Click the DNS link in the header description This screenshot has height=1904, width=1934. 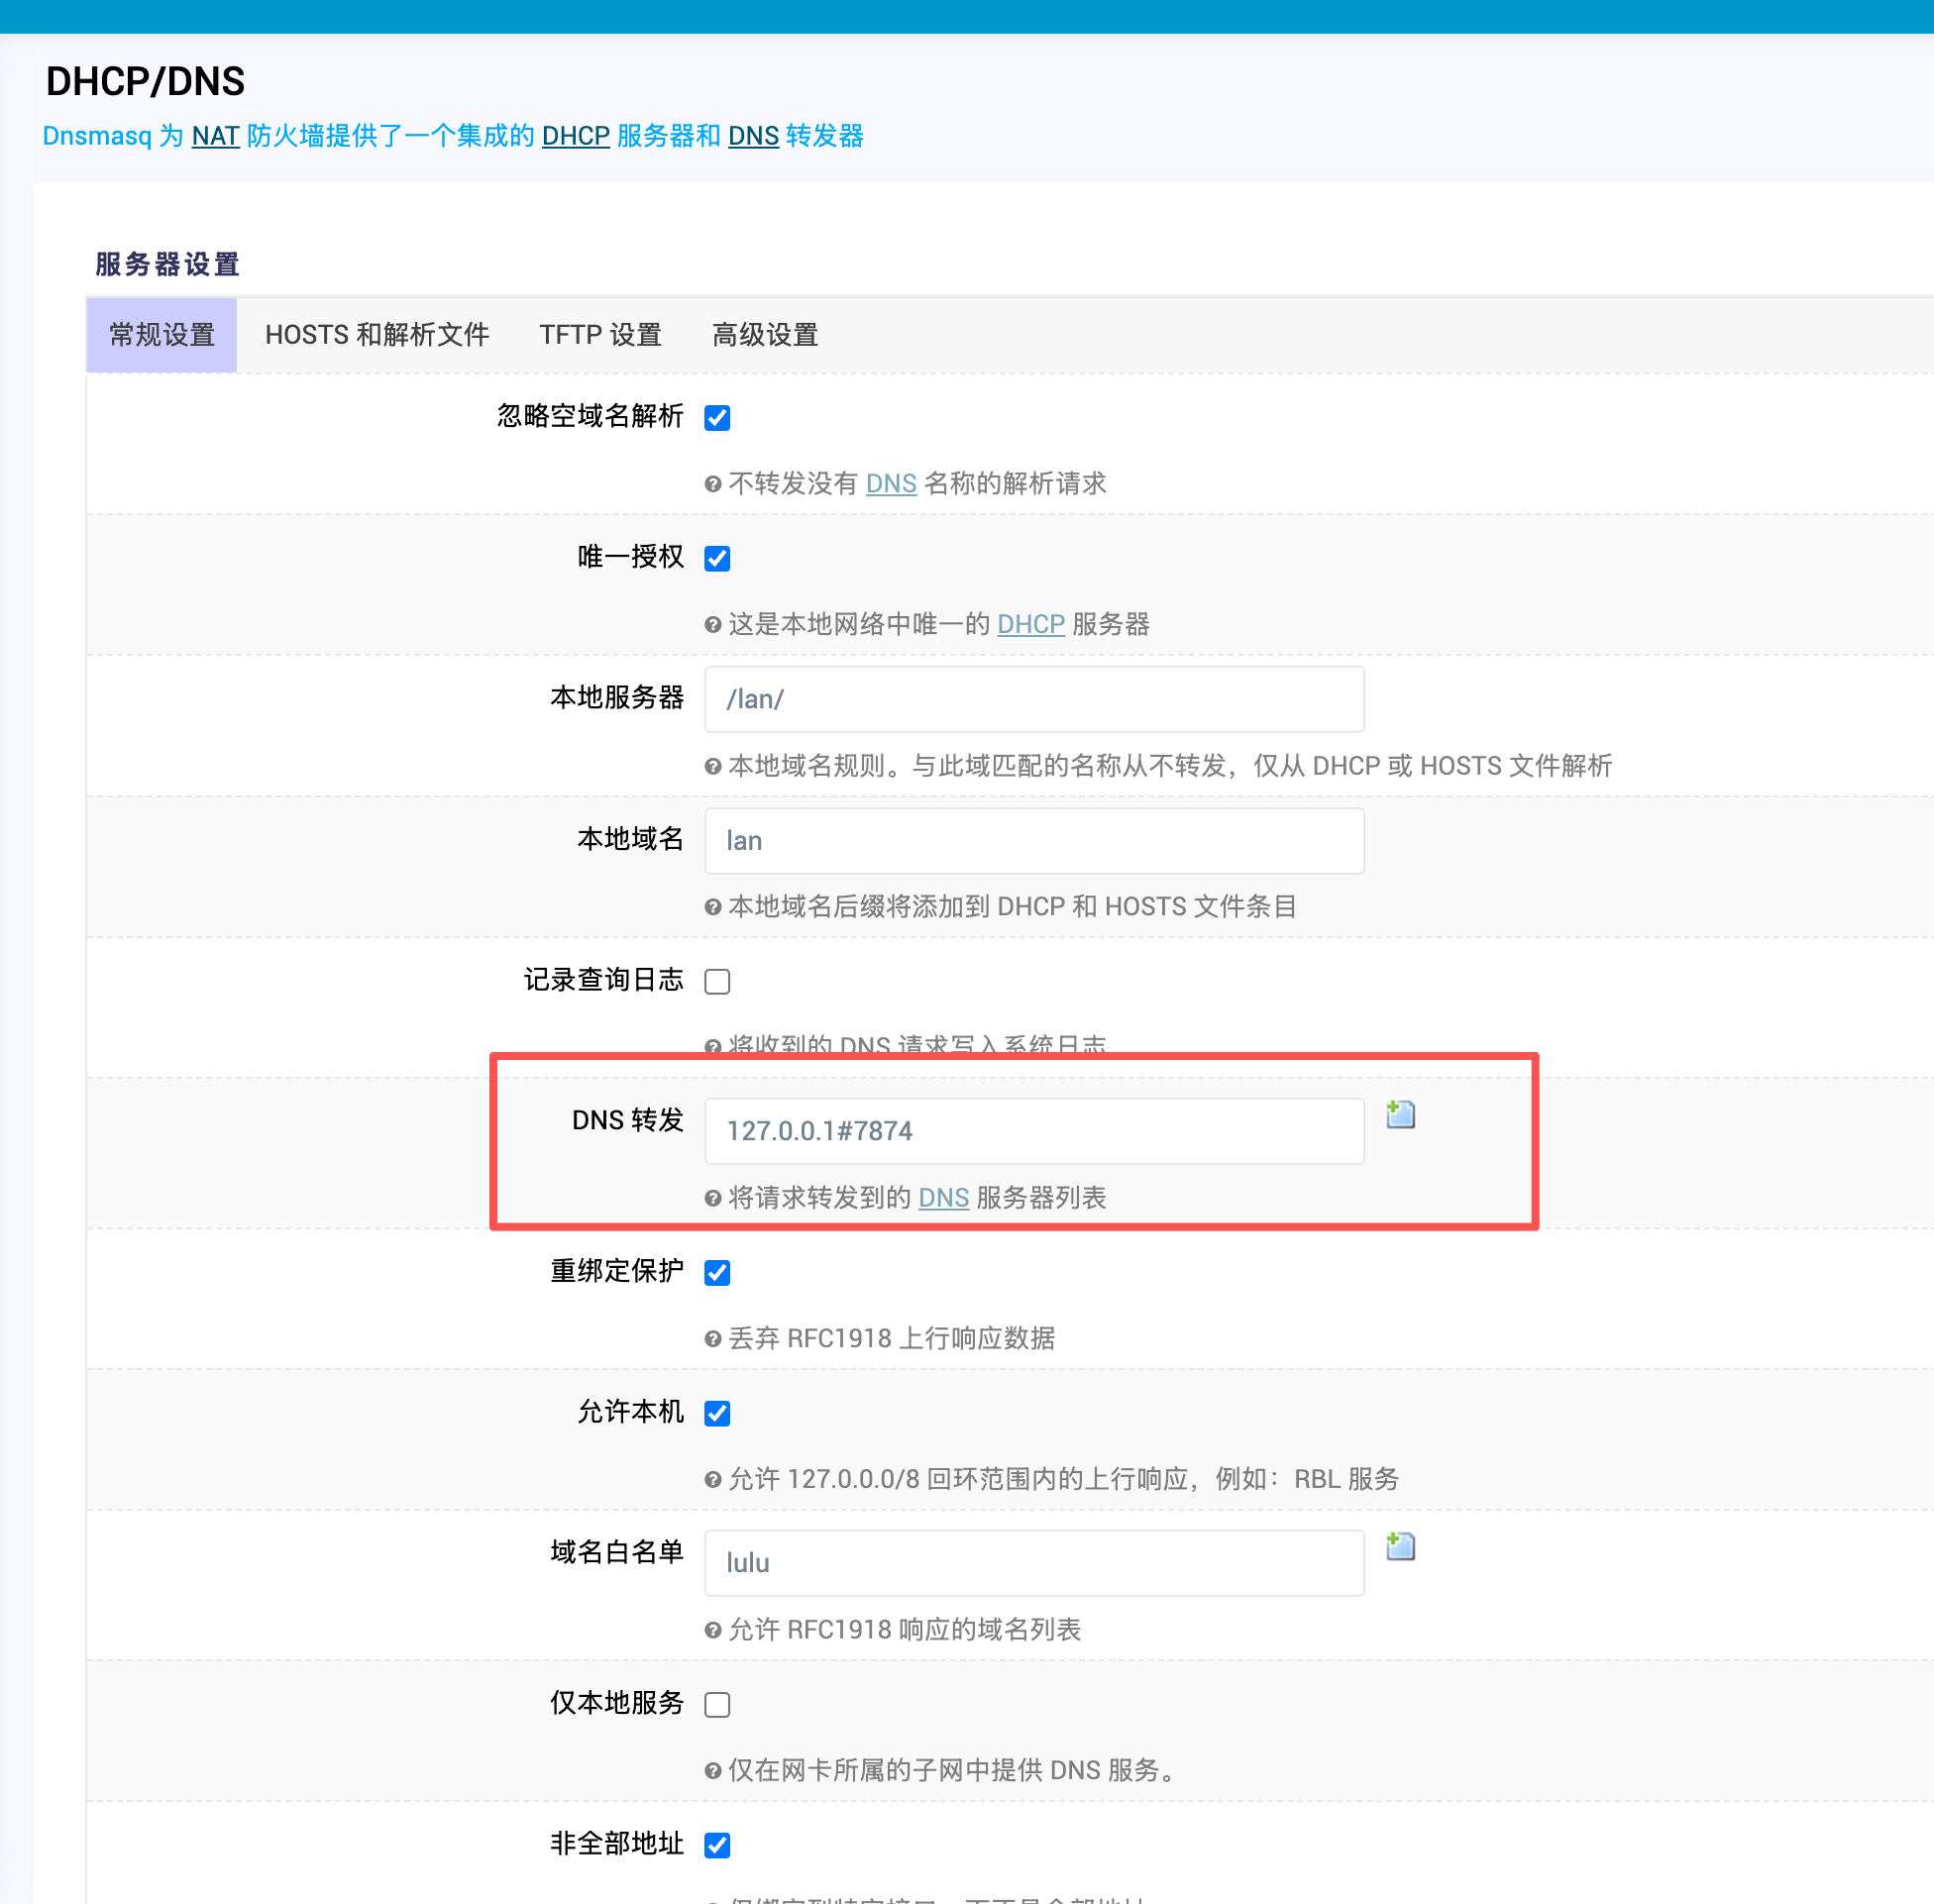pyautogui.click(x=753, y=136)
